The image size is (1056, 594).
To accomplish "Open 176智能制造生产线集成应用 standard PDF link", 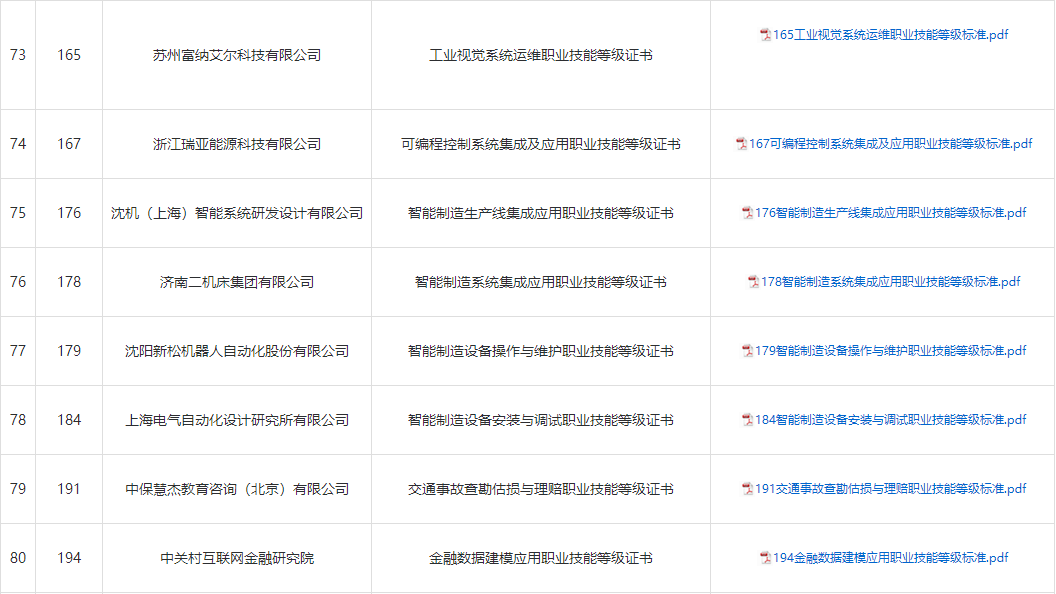I will [890, 213].
